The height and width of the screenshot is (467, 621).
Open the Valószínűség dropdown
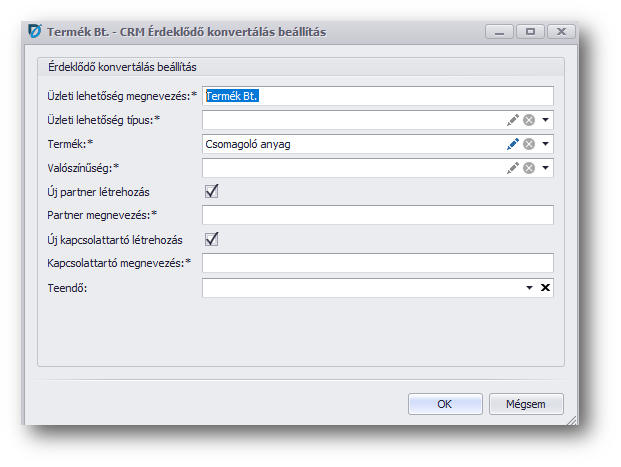pos(546,168)
